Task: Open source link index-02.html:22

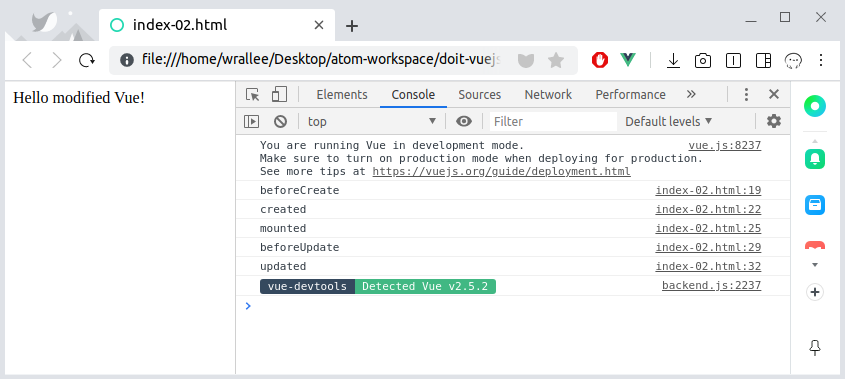Action: [x=708, y=209]
